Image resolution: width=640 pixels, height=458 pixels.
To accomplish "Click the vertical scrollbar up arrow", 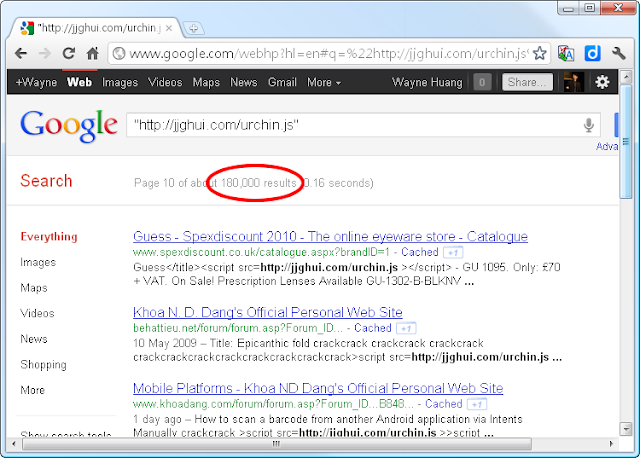I will (625, 76).
